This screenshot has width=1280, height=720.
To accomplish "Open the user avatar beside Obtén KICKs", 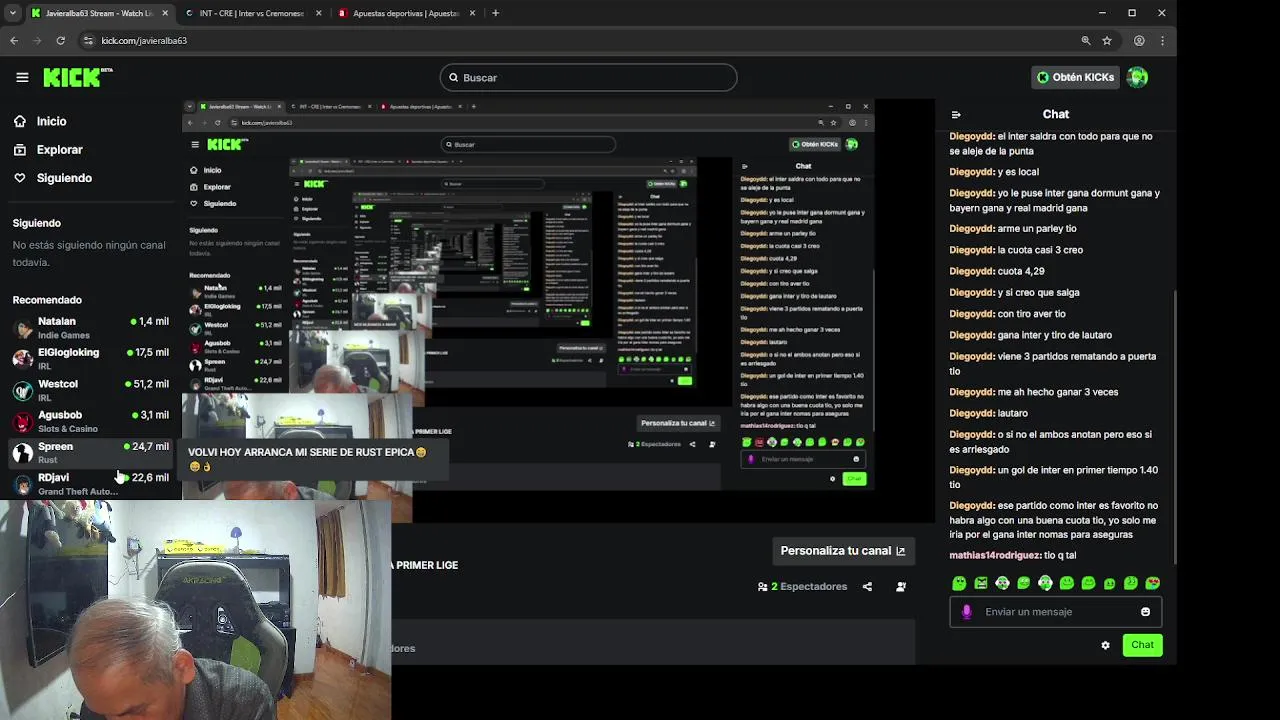I will click(x=1137, y=77).
